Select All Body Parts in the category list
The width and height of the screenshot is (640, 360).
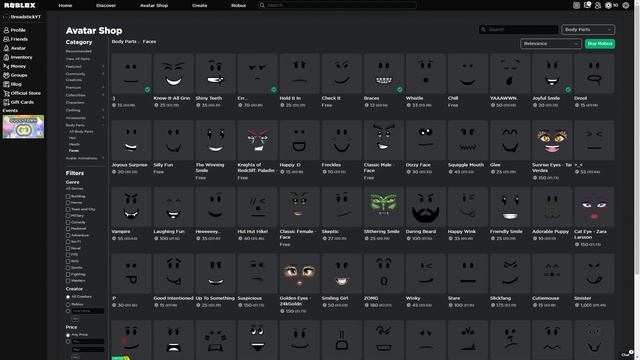point(81,132)
